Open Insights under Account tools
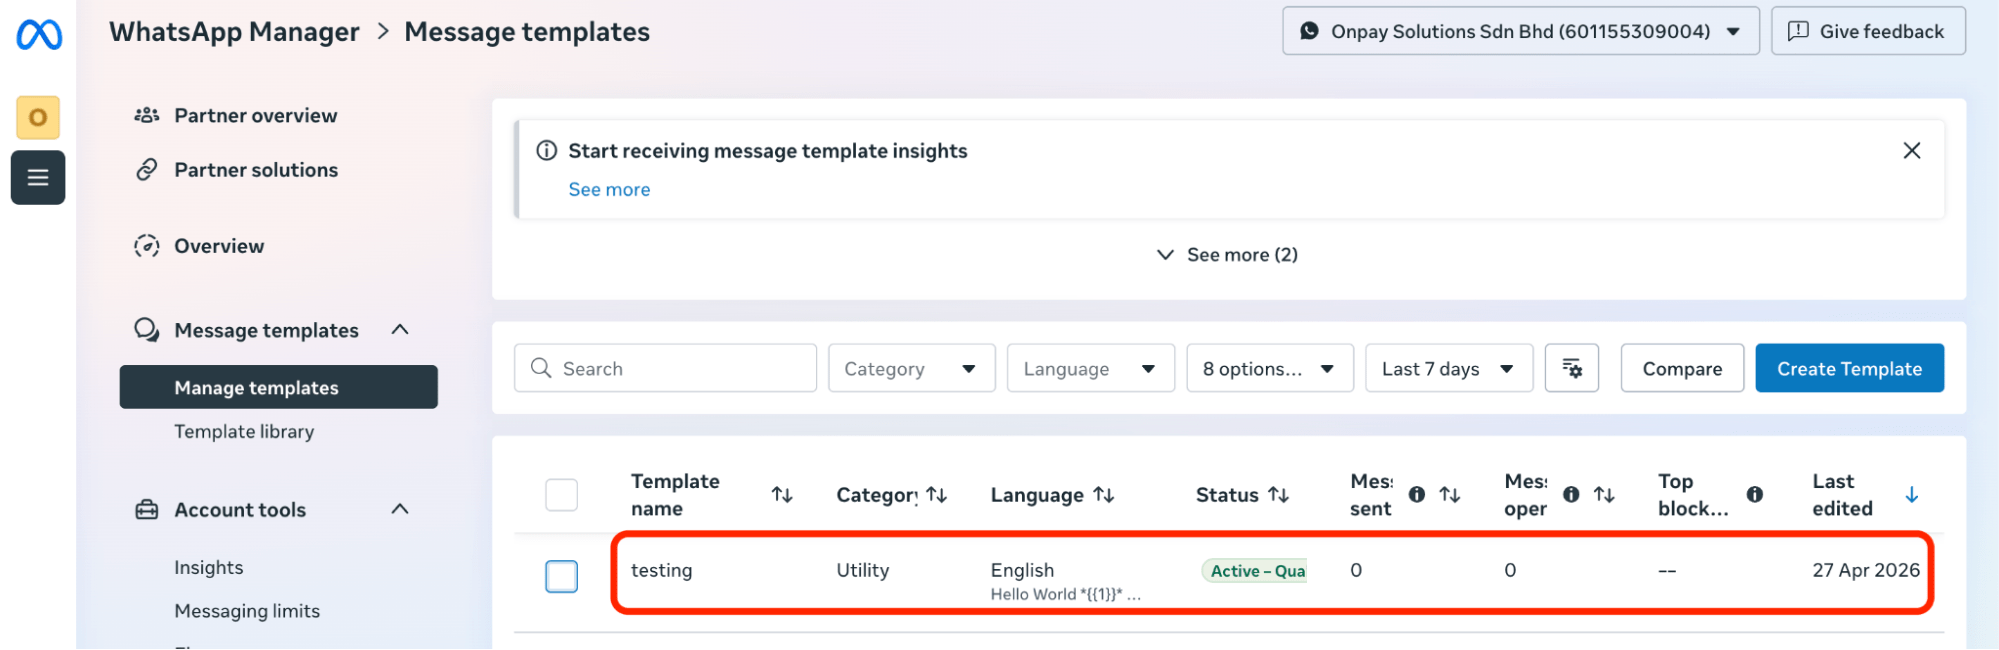The width and height of the screenshot is (1999, 650). [x=209, y=568]
